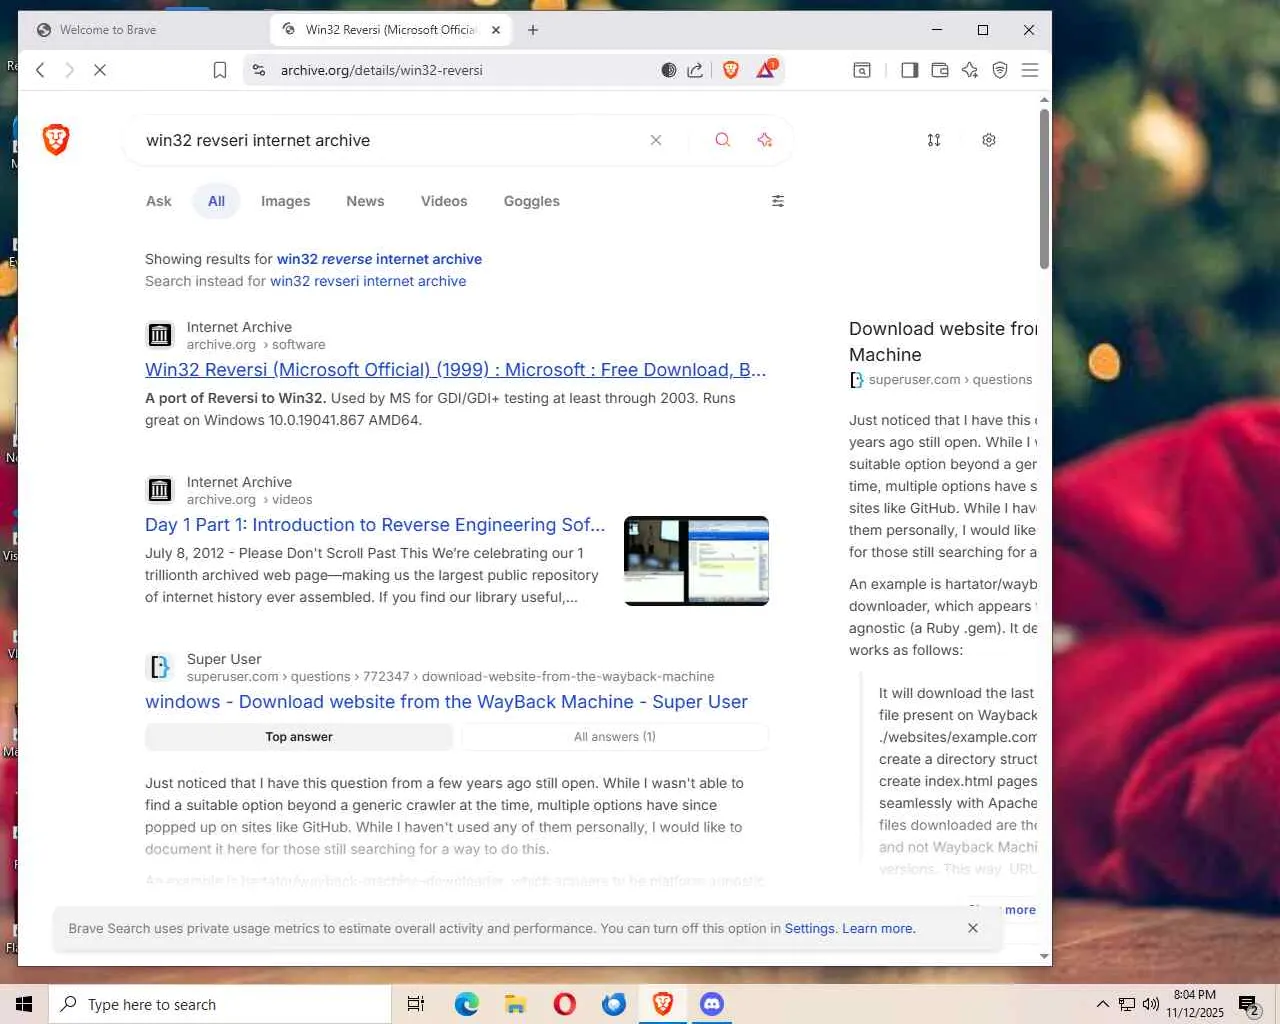Search instead for original 'win32 revseri' query
This screenshot has width=1280, height=1024.
point(368,281)
